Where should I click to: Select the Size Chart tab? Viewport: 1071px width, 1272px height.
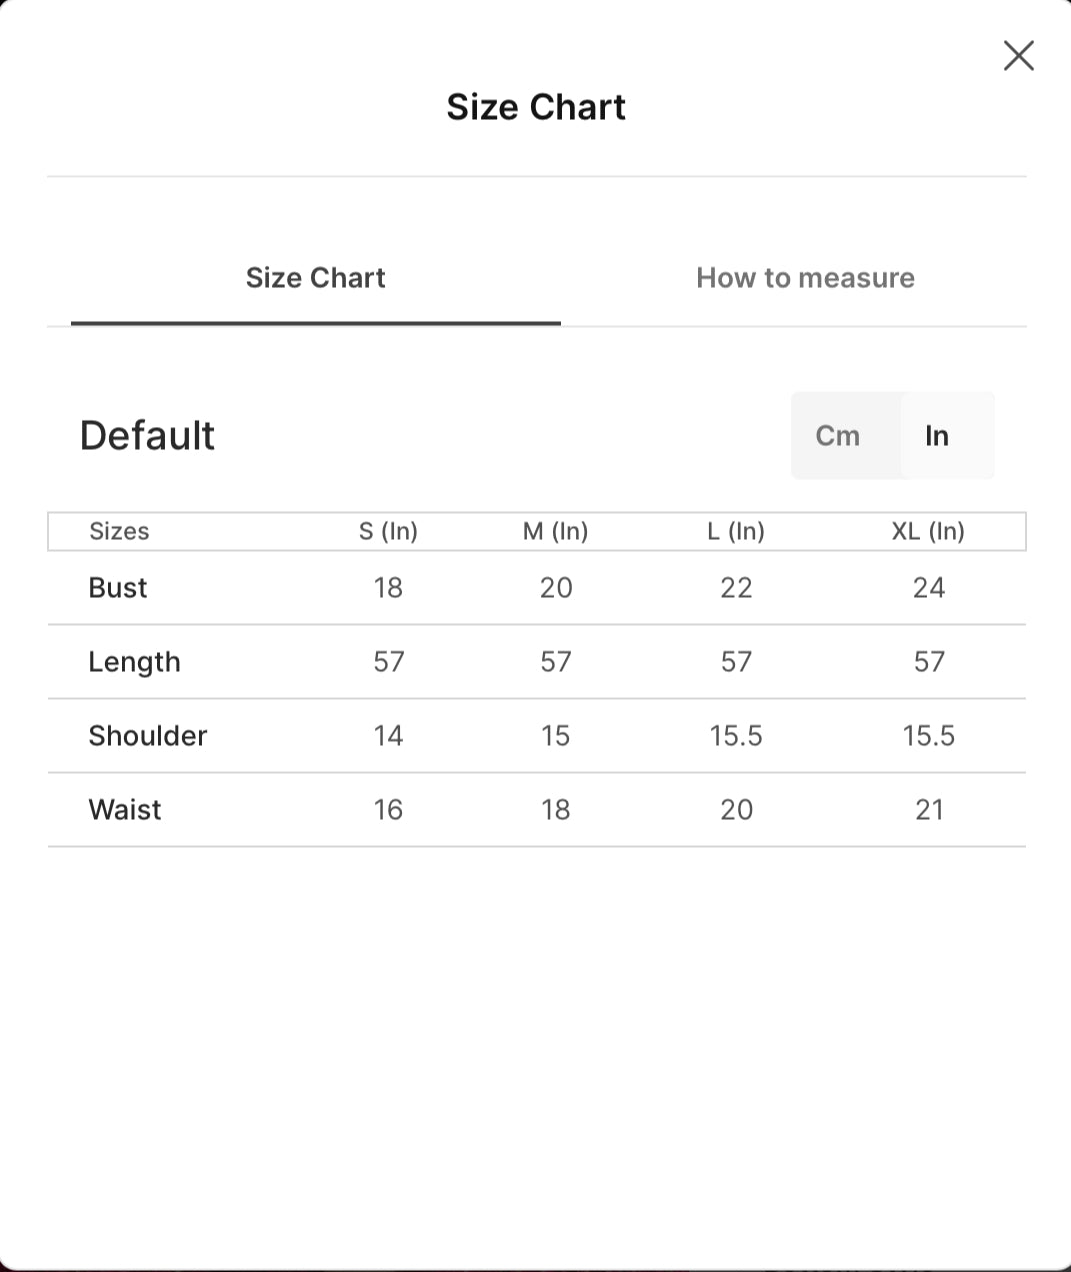tap(316, 278)
